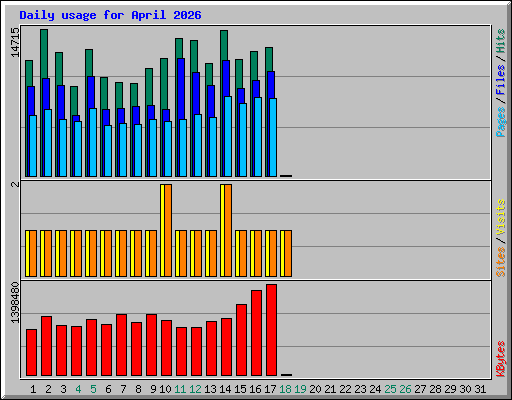Click day label 9 on the x-axis
The width and height of the screenshot is (512, 400).
click(x=153, y=389)
